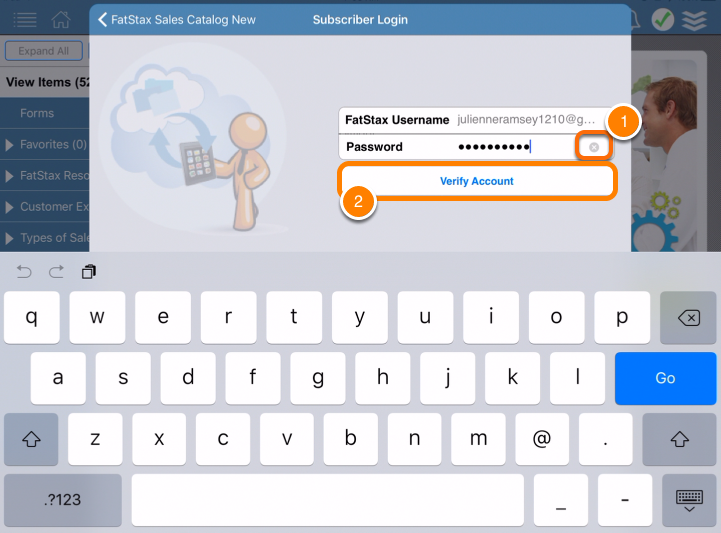Clear the Password field text
The image size is (721, 533).
[x=594, y=147]
